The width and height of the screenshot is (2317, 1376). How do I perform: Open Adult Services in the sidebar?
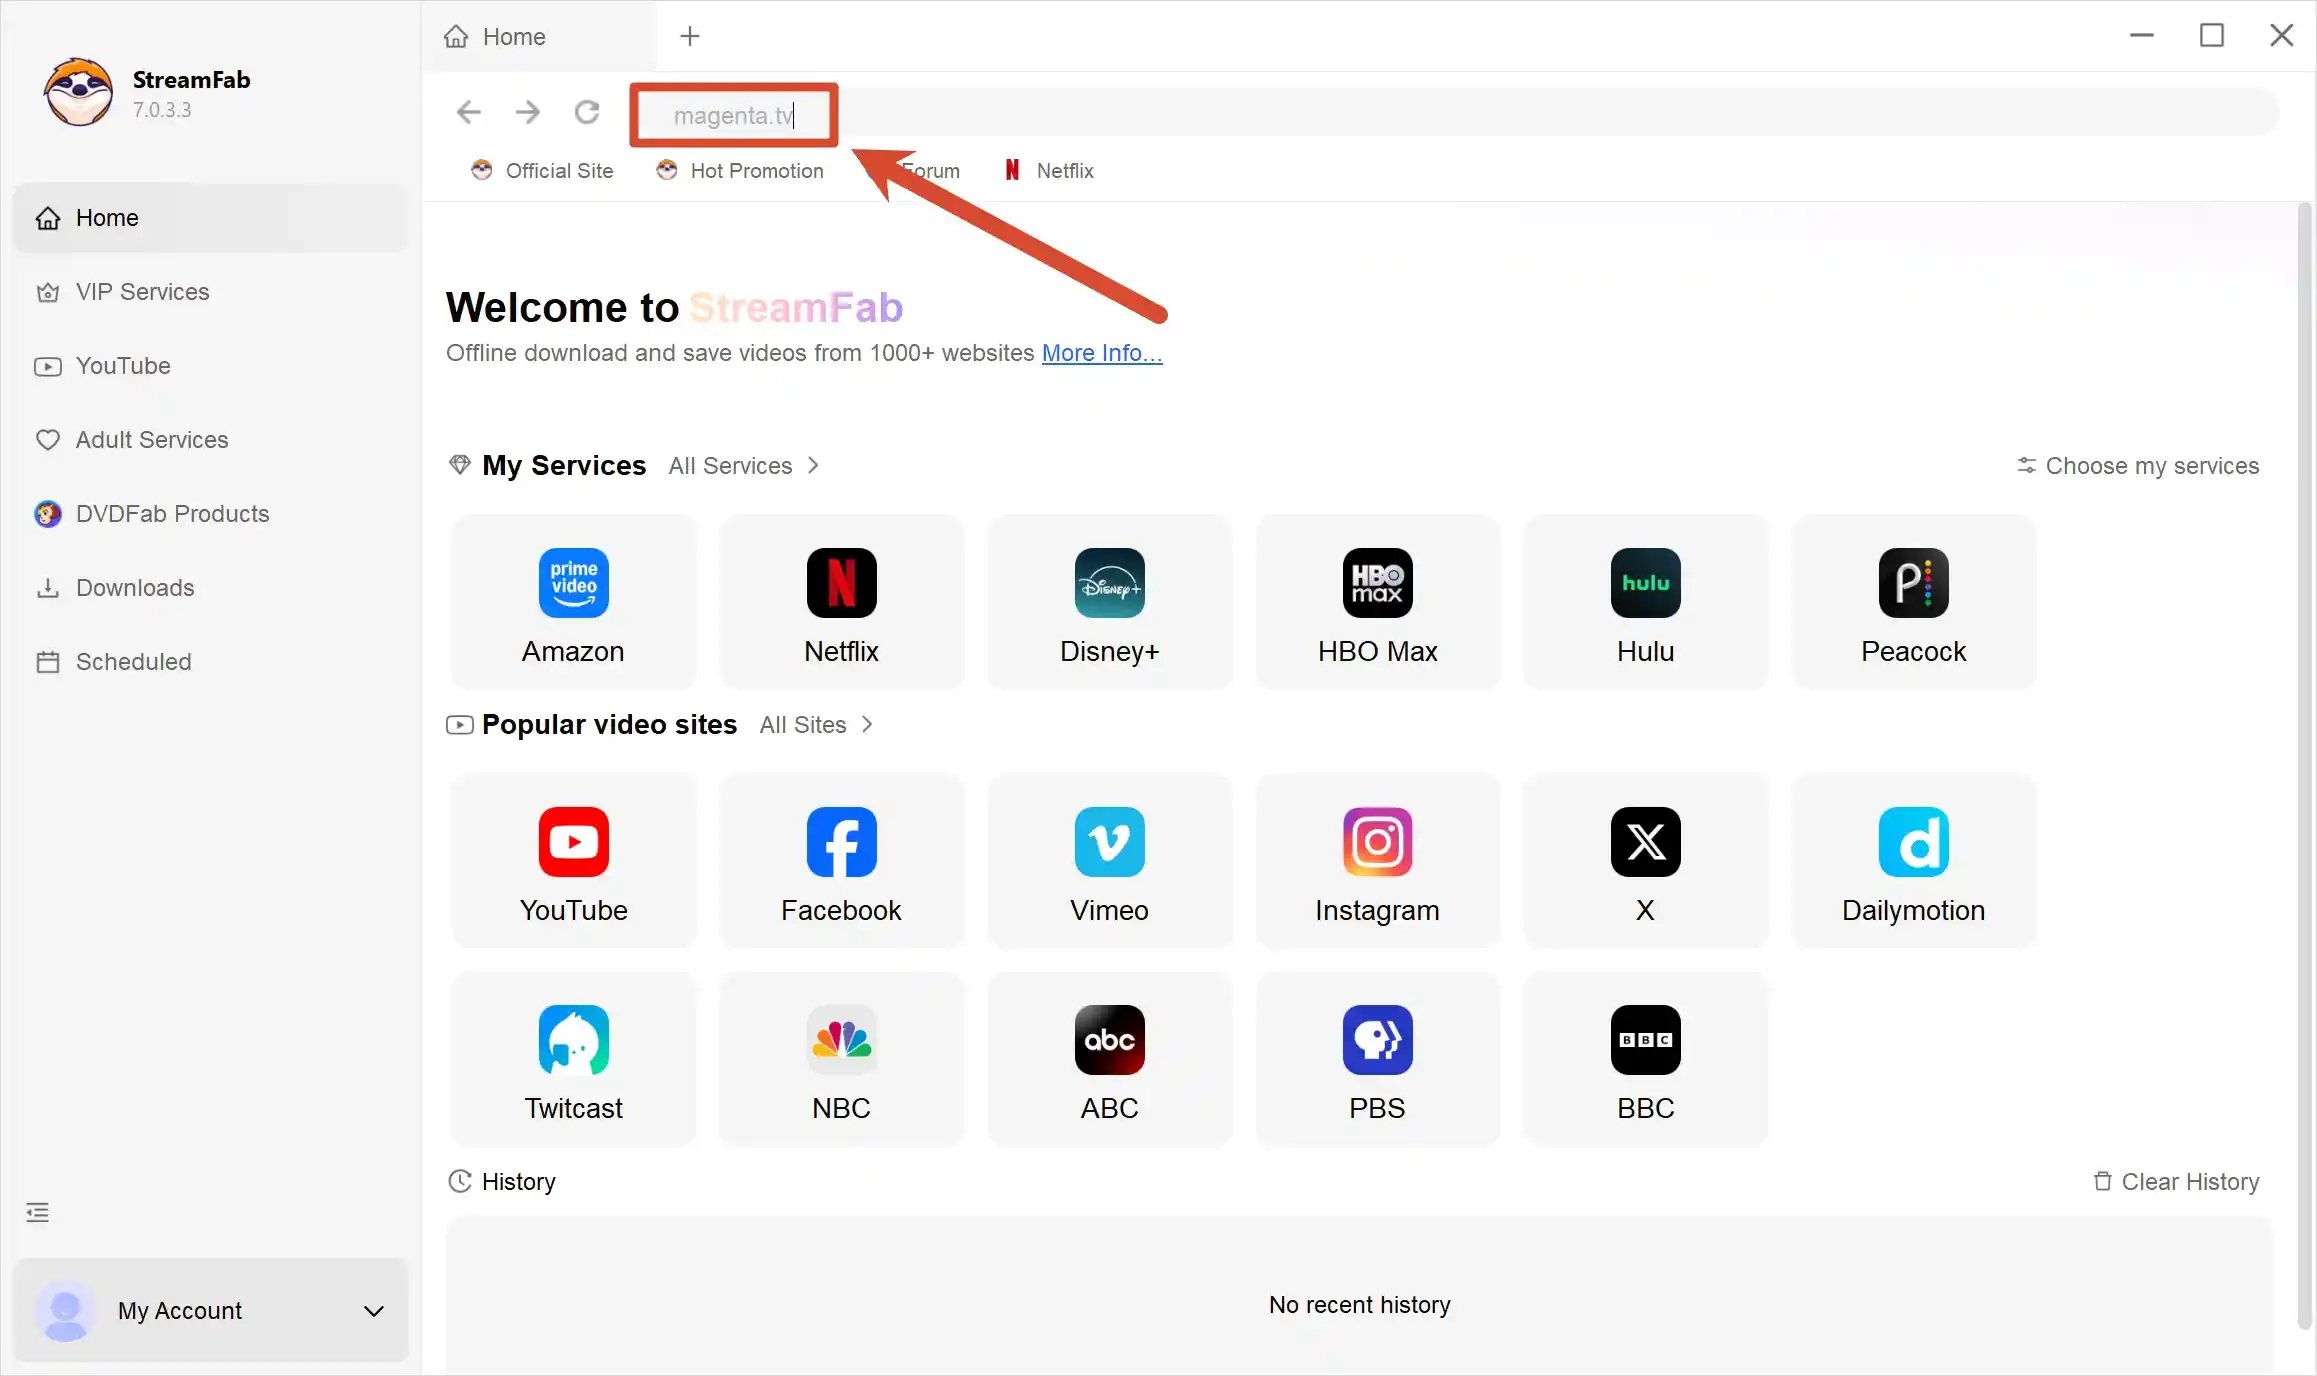[x=211, y=440]
